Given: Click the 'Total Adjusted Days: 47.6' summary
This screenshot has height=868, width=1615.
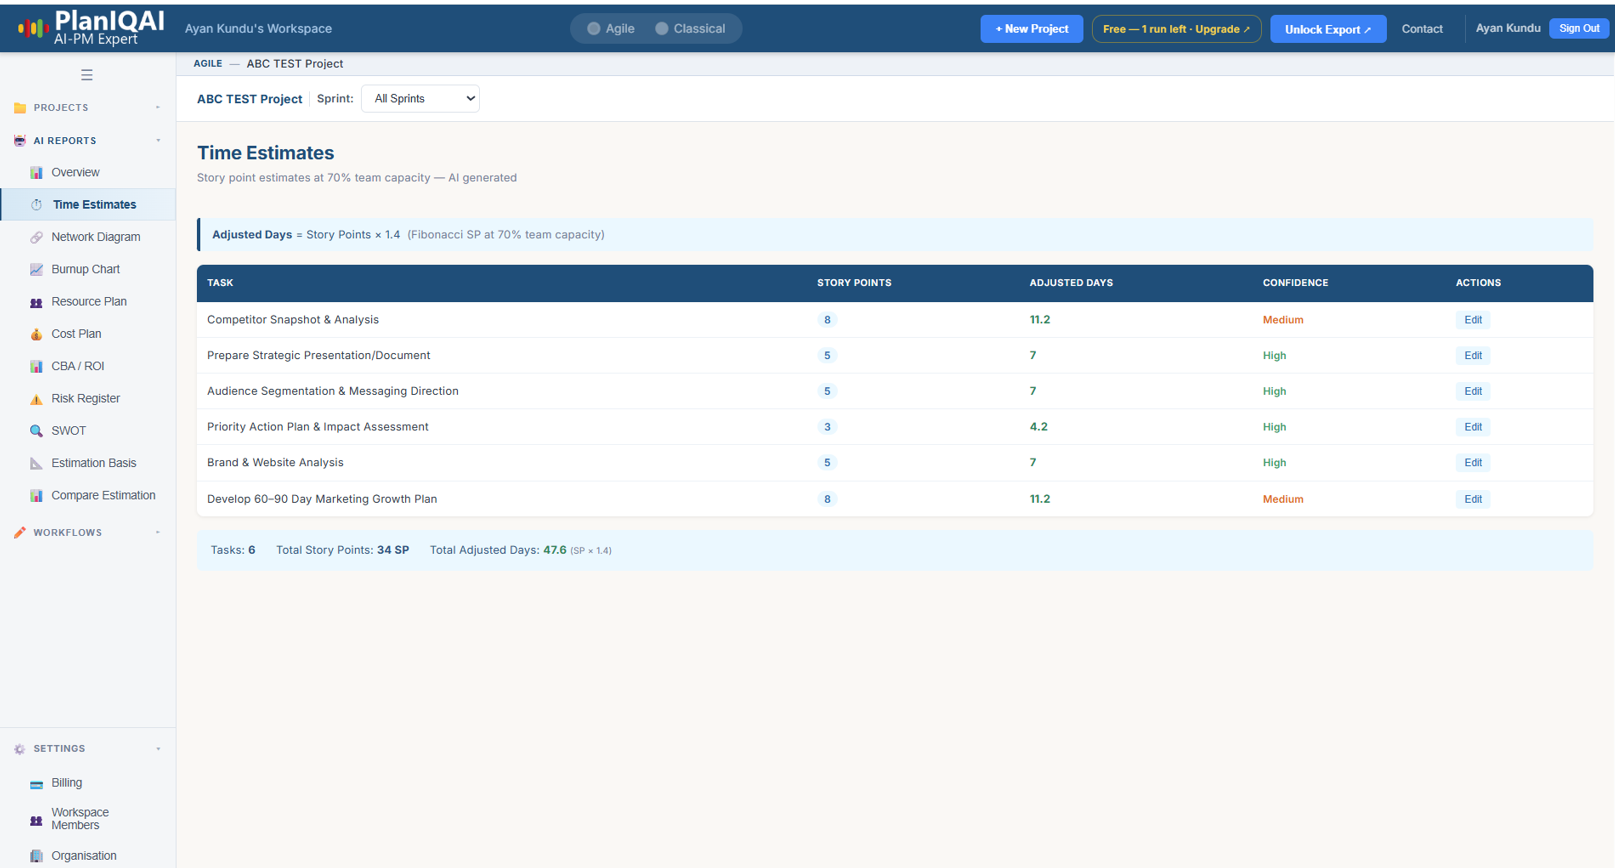Looking at the screenshot, I should (x=498, y=550).
